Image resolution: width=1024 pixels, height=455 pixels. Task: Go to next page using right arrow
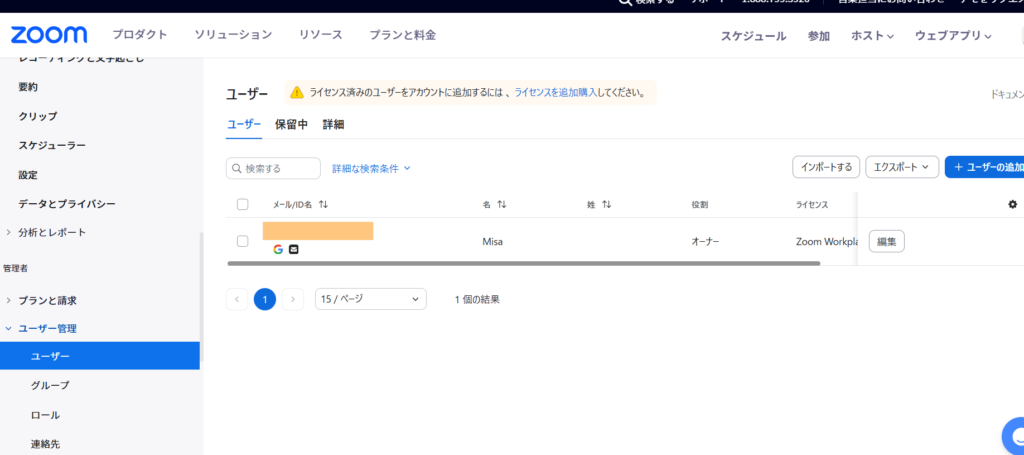click(293, 299)
